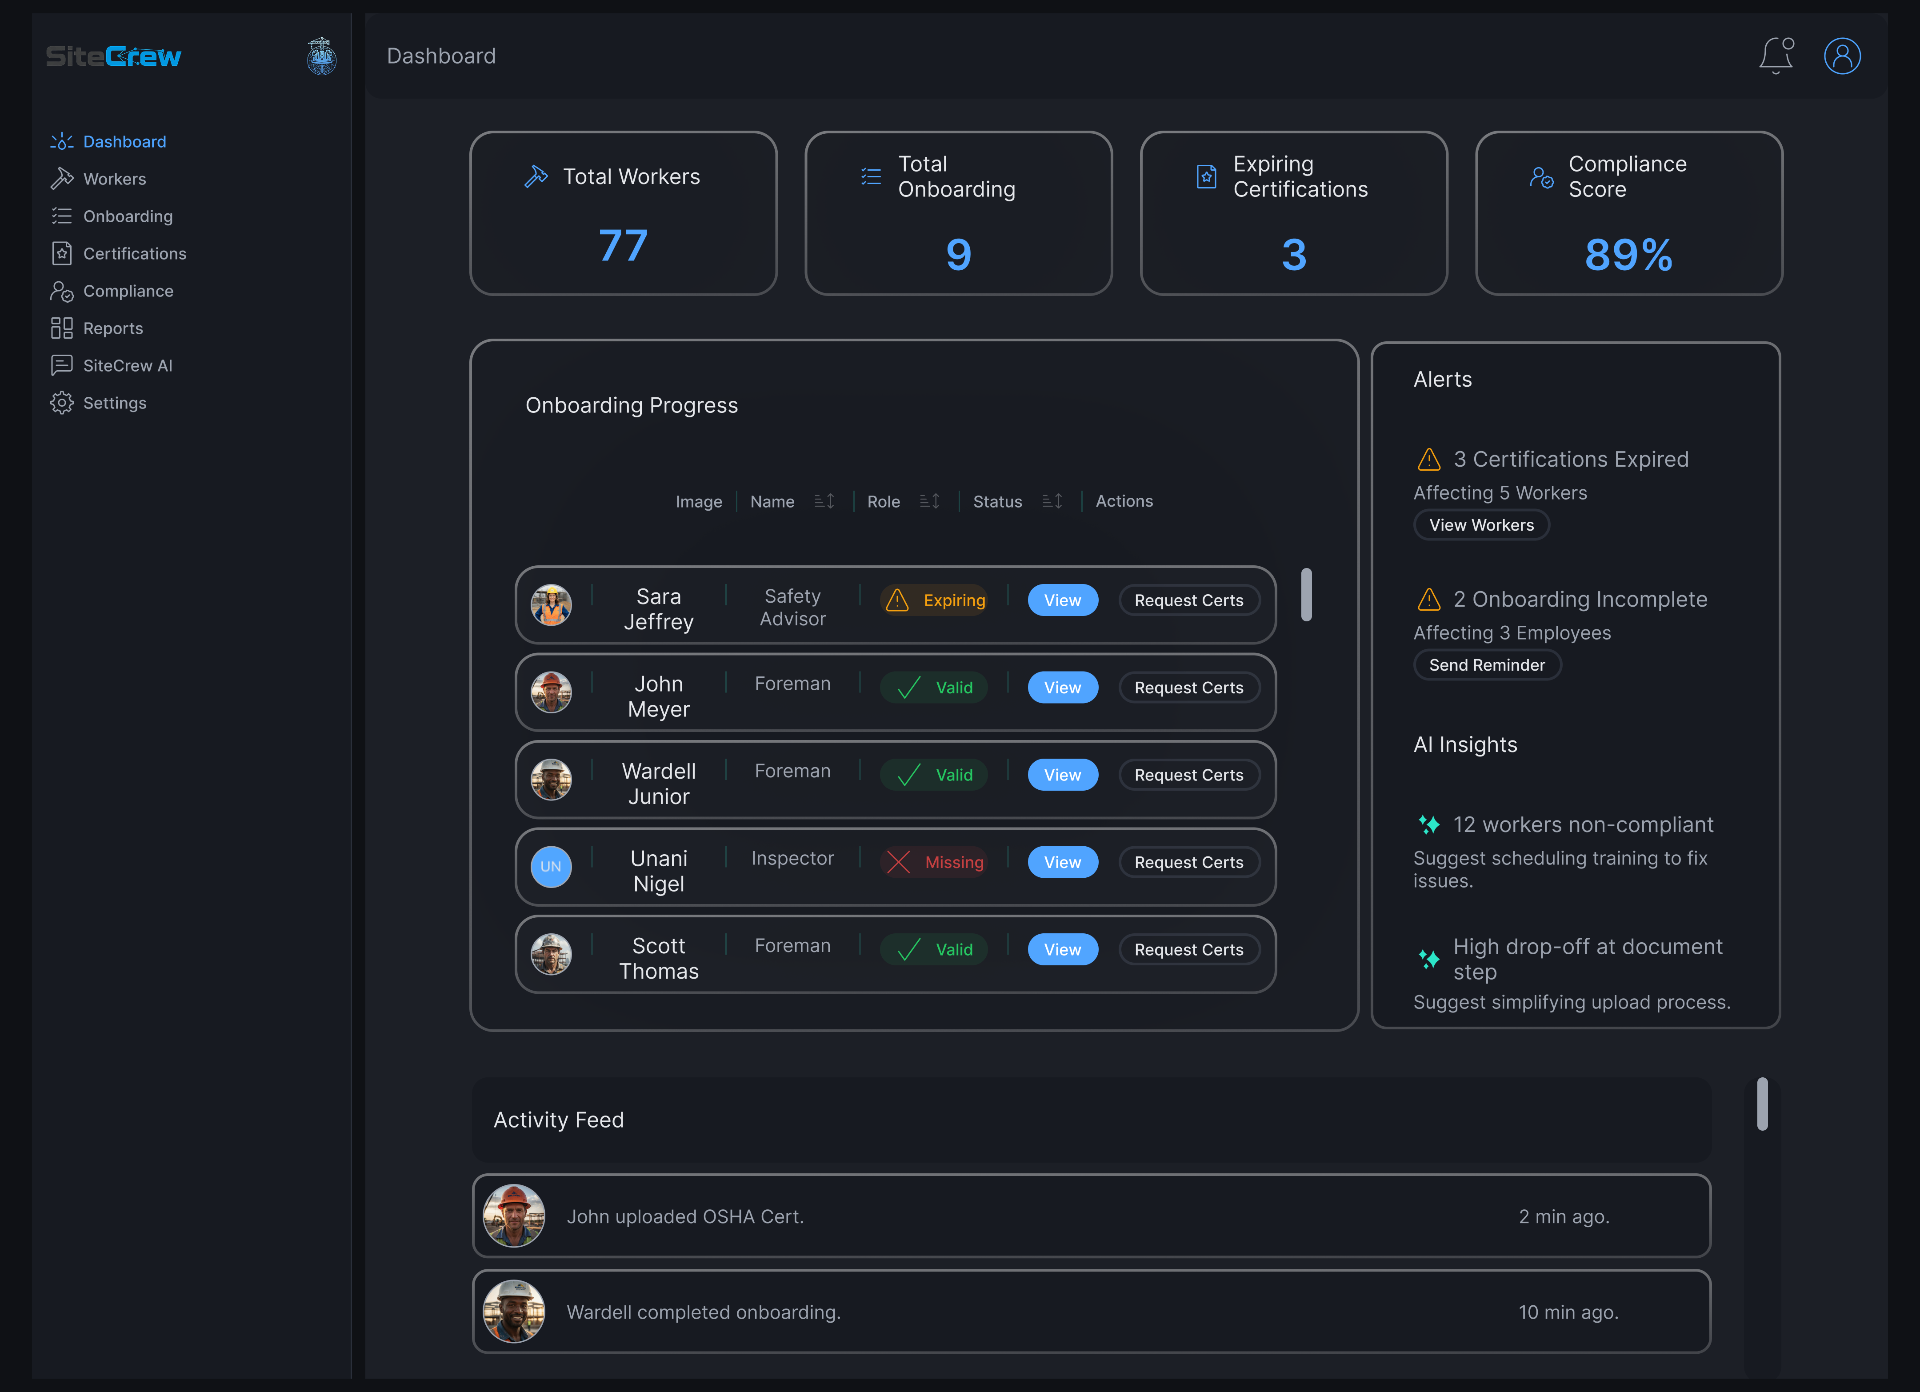Click View for Sara Jeffrey

click(1063, 600)
